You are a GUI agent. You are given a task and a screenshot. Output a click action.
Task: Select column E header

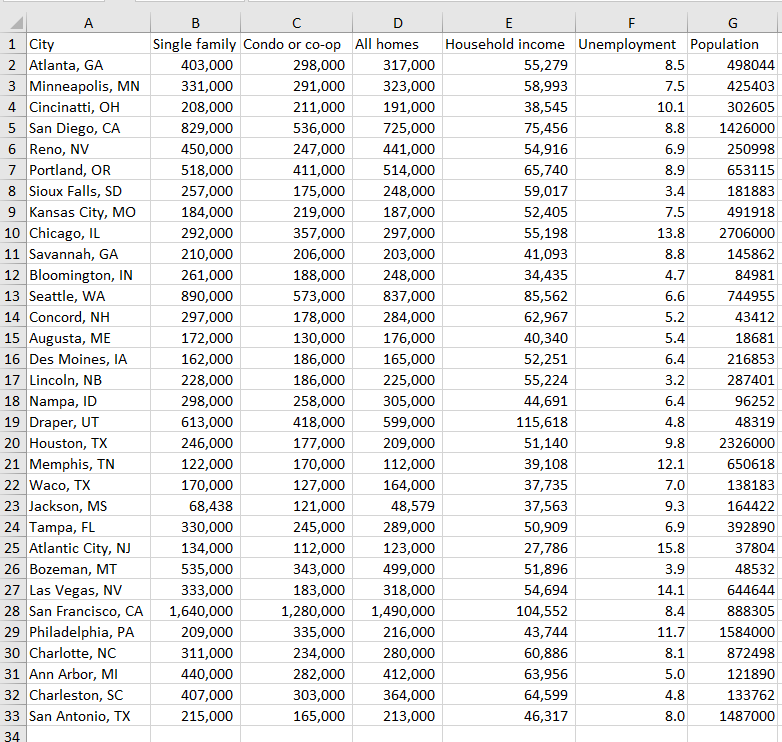tap(509, 23)
